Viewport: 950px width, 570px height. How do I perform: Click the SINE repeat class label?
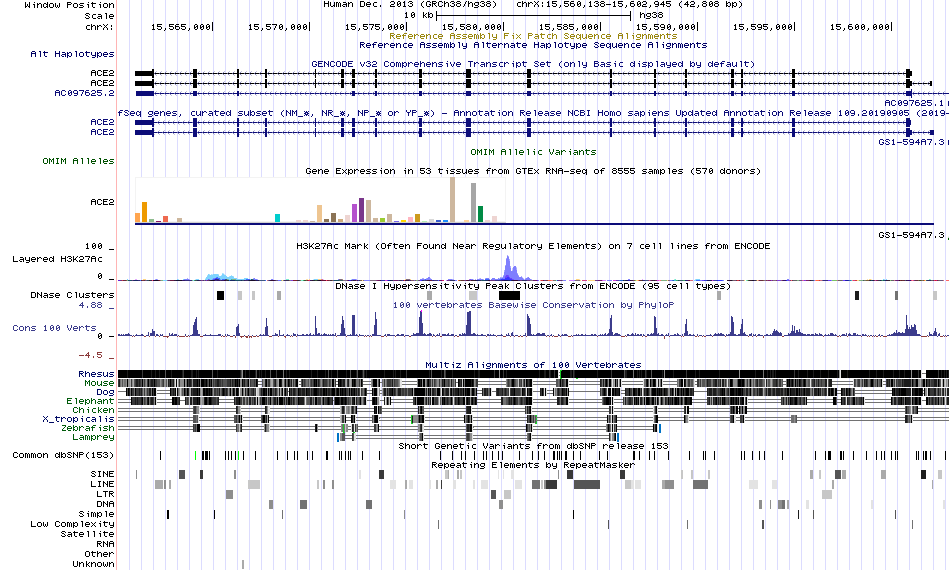tap(102, 474)
